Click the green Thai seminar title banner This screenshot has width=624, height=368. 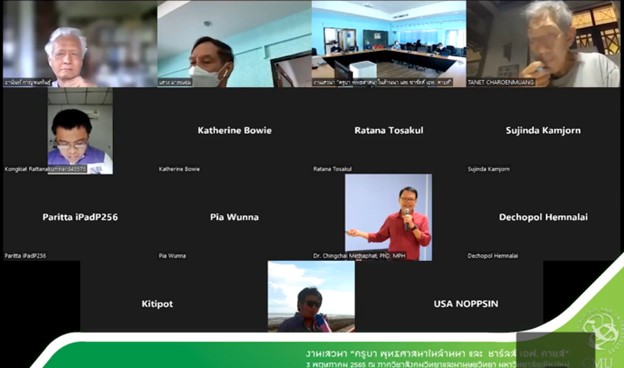pos(437,358)
